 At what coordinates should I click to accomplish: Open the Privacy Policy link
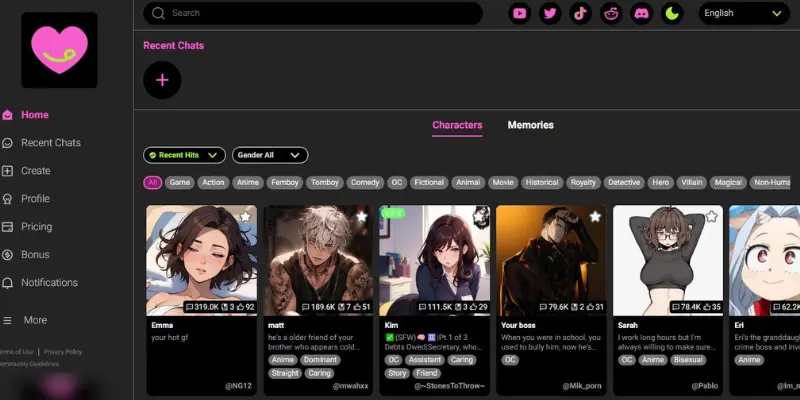pos(63,352)
